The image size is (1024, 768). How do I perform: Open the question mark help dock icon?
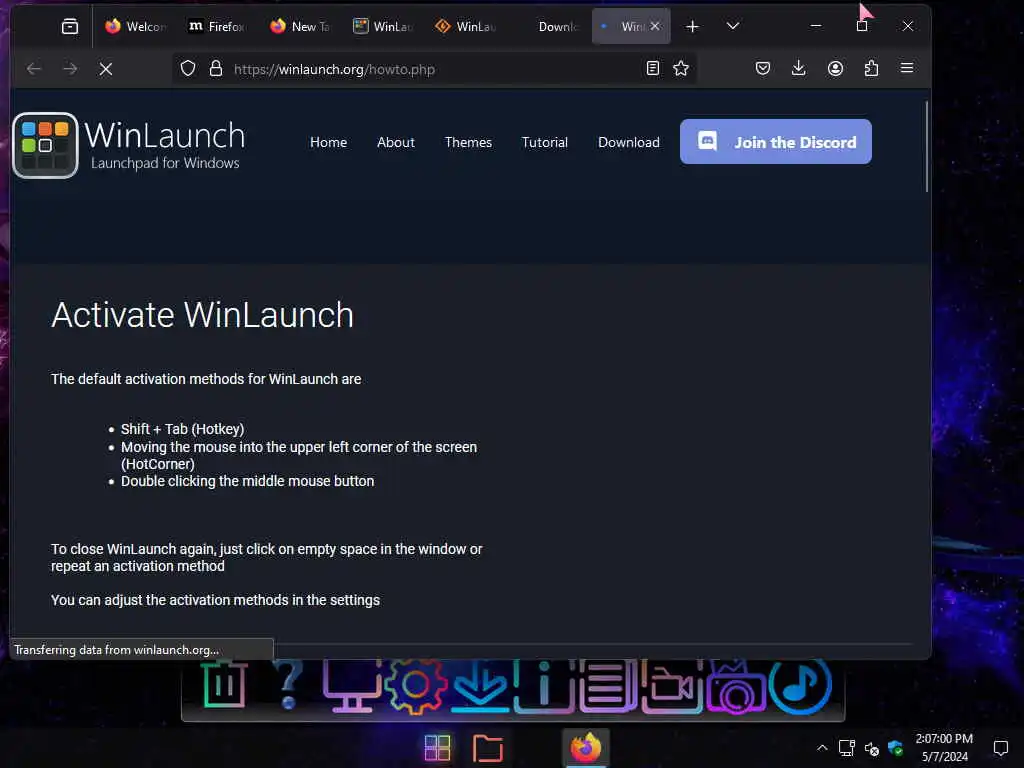288,684
